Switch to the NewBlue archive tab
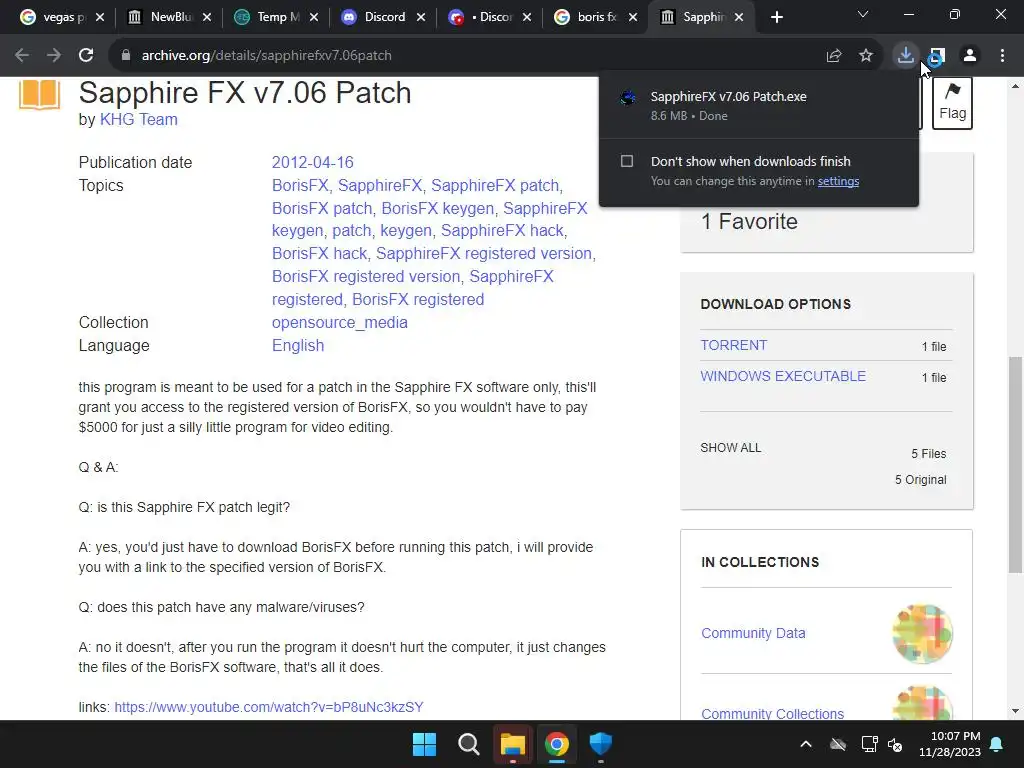Image resolution: width=1024 pixels, height=768 pixels. (161, 17)
